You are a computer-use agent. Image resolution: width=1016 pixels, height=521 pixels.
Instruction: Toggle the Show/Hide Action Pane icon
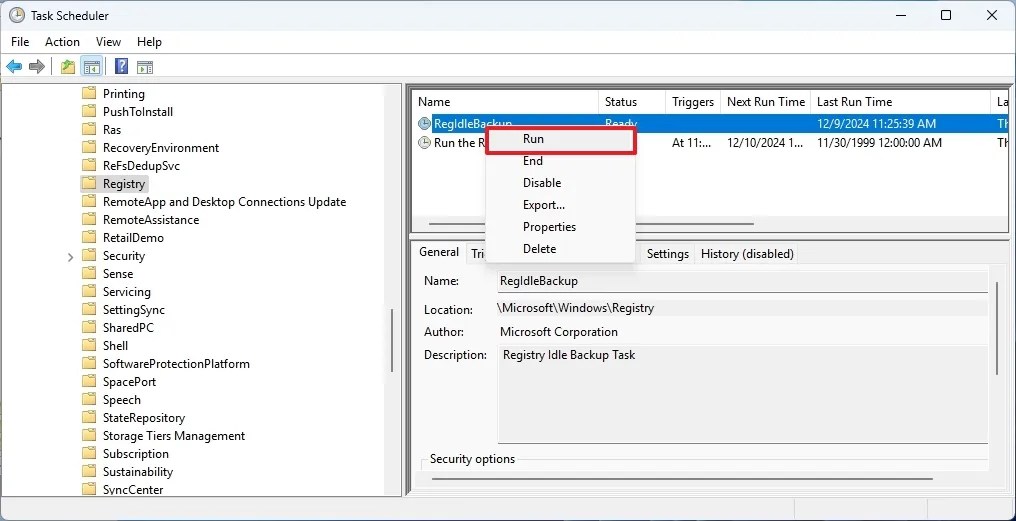tap(145, 66)
